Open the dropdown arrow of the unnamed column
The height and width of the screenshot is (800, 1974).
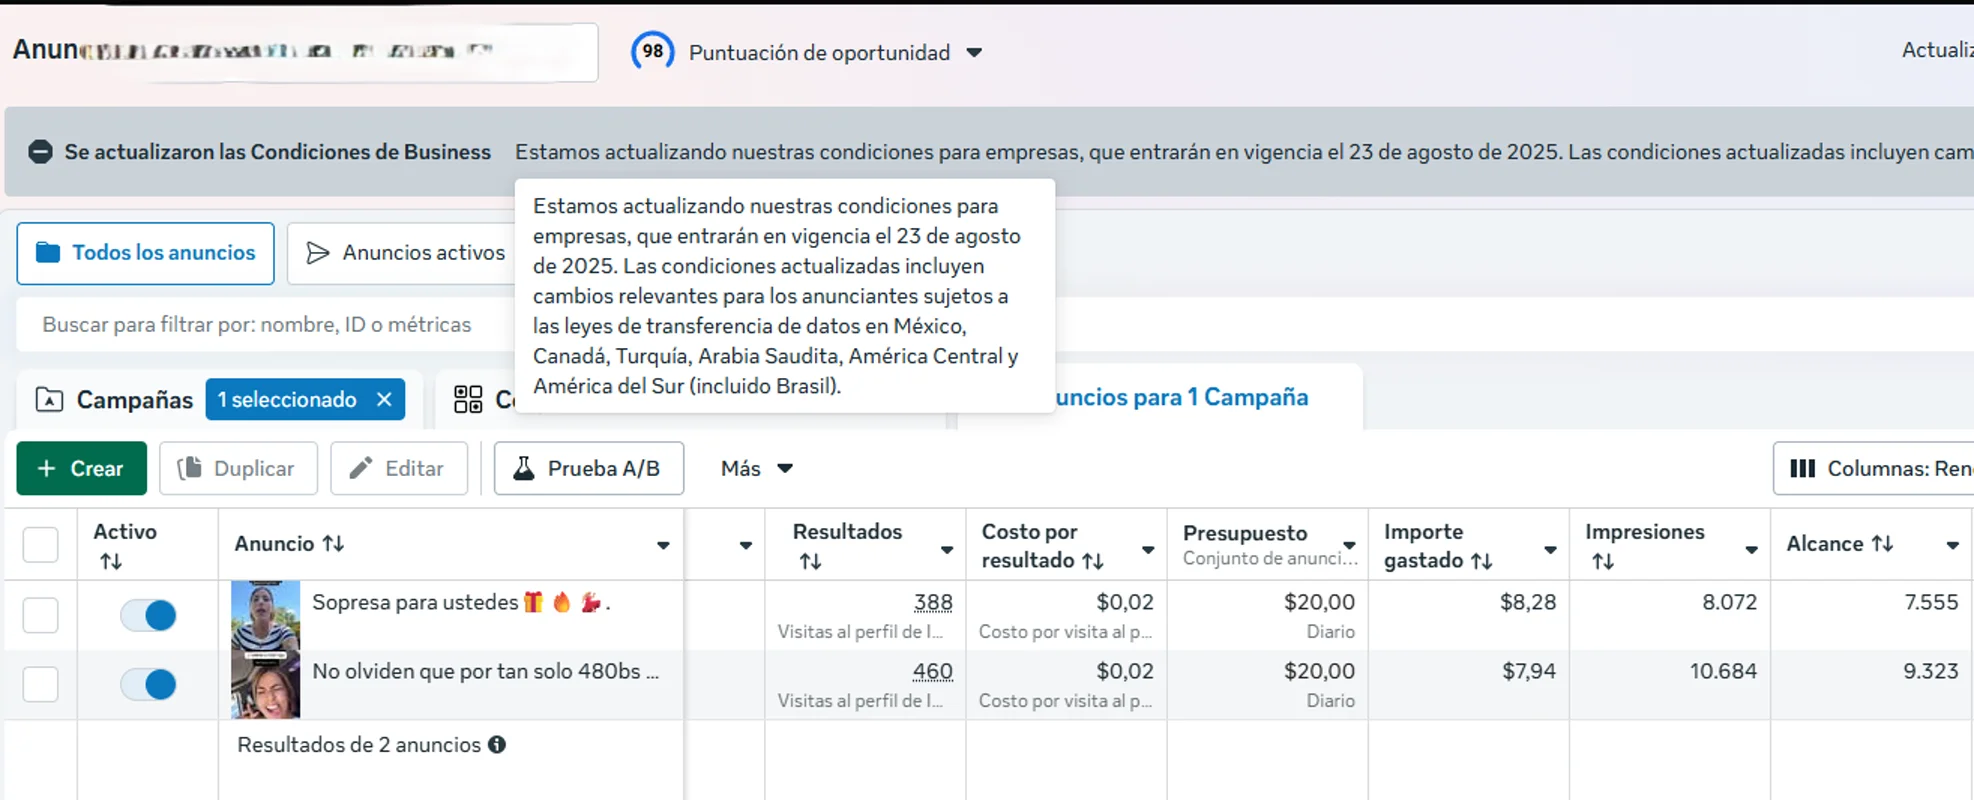[x=745, y=545]
